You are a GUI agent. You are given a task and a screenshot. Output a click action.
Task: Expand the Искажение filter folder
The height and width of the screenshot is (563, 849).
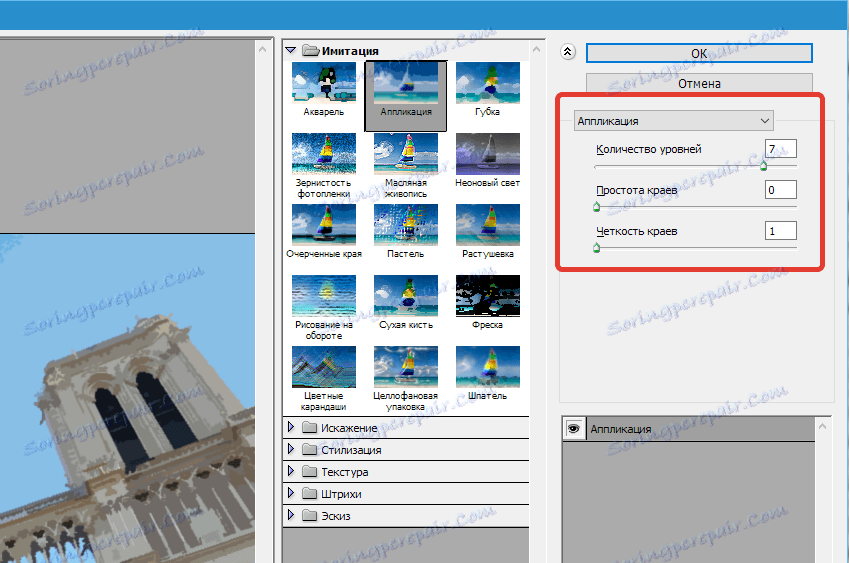click(291, 427)
